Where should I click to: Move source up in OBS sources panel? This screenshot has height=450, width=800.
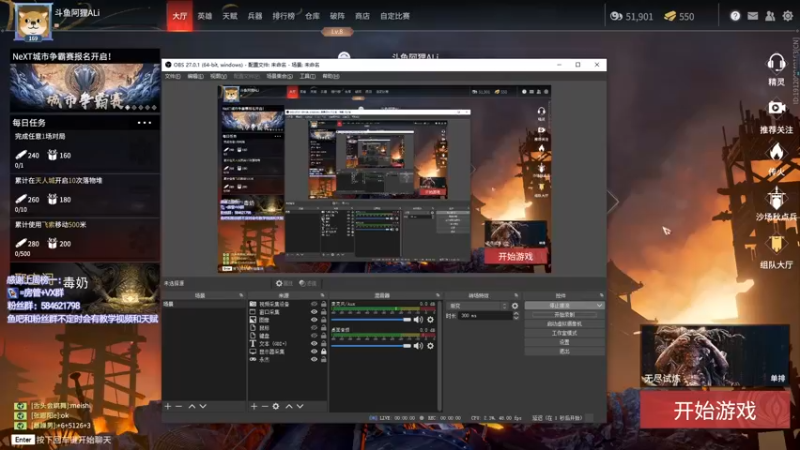coord(289,406)
